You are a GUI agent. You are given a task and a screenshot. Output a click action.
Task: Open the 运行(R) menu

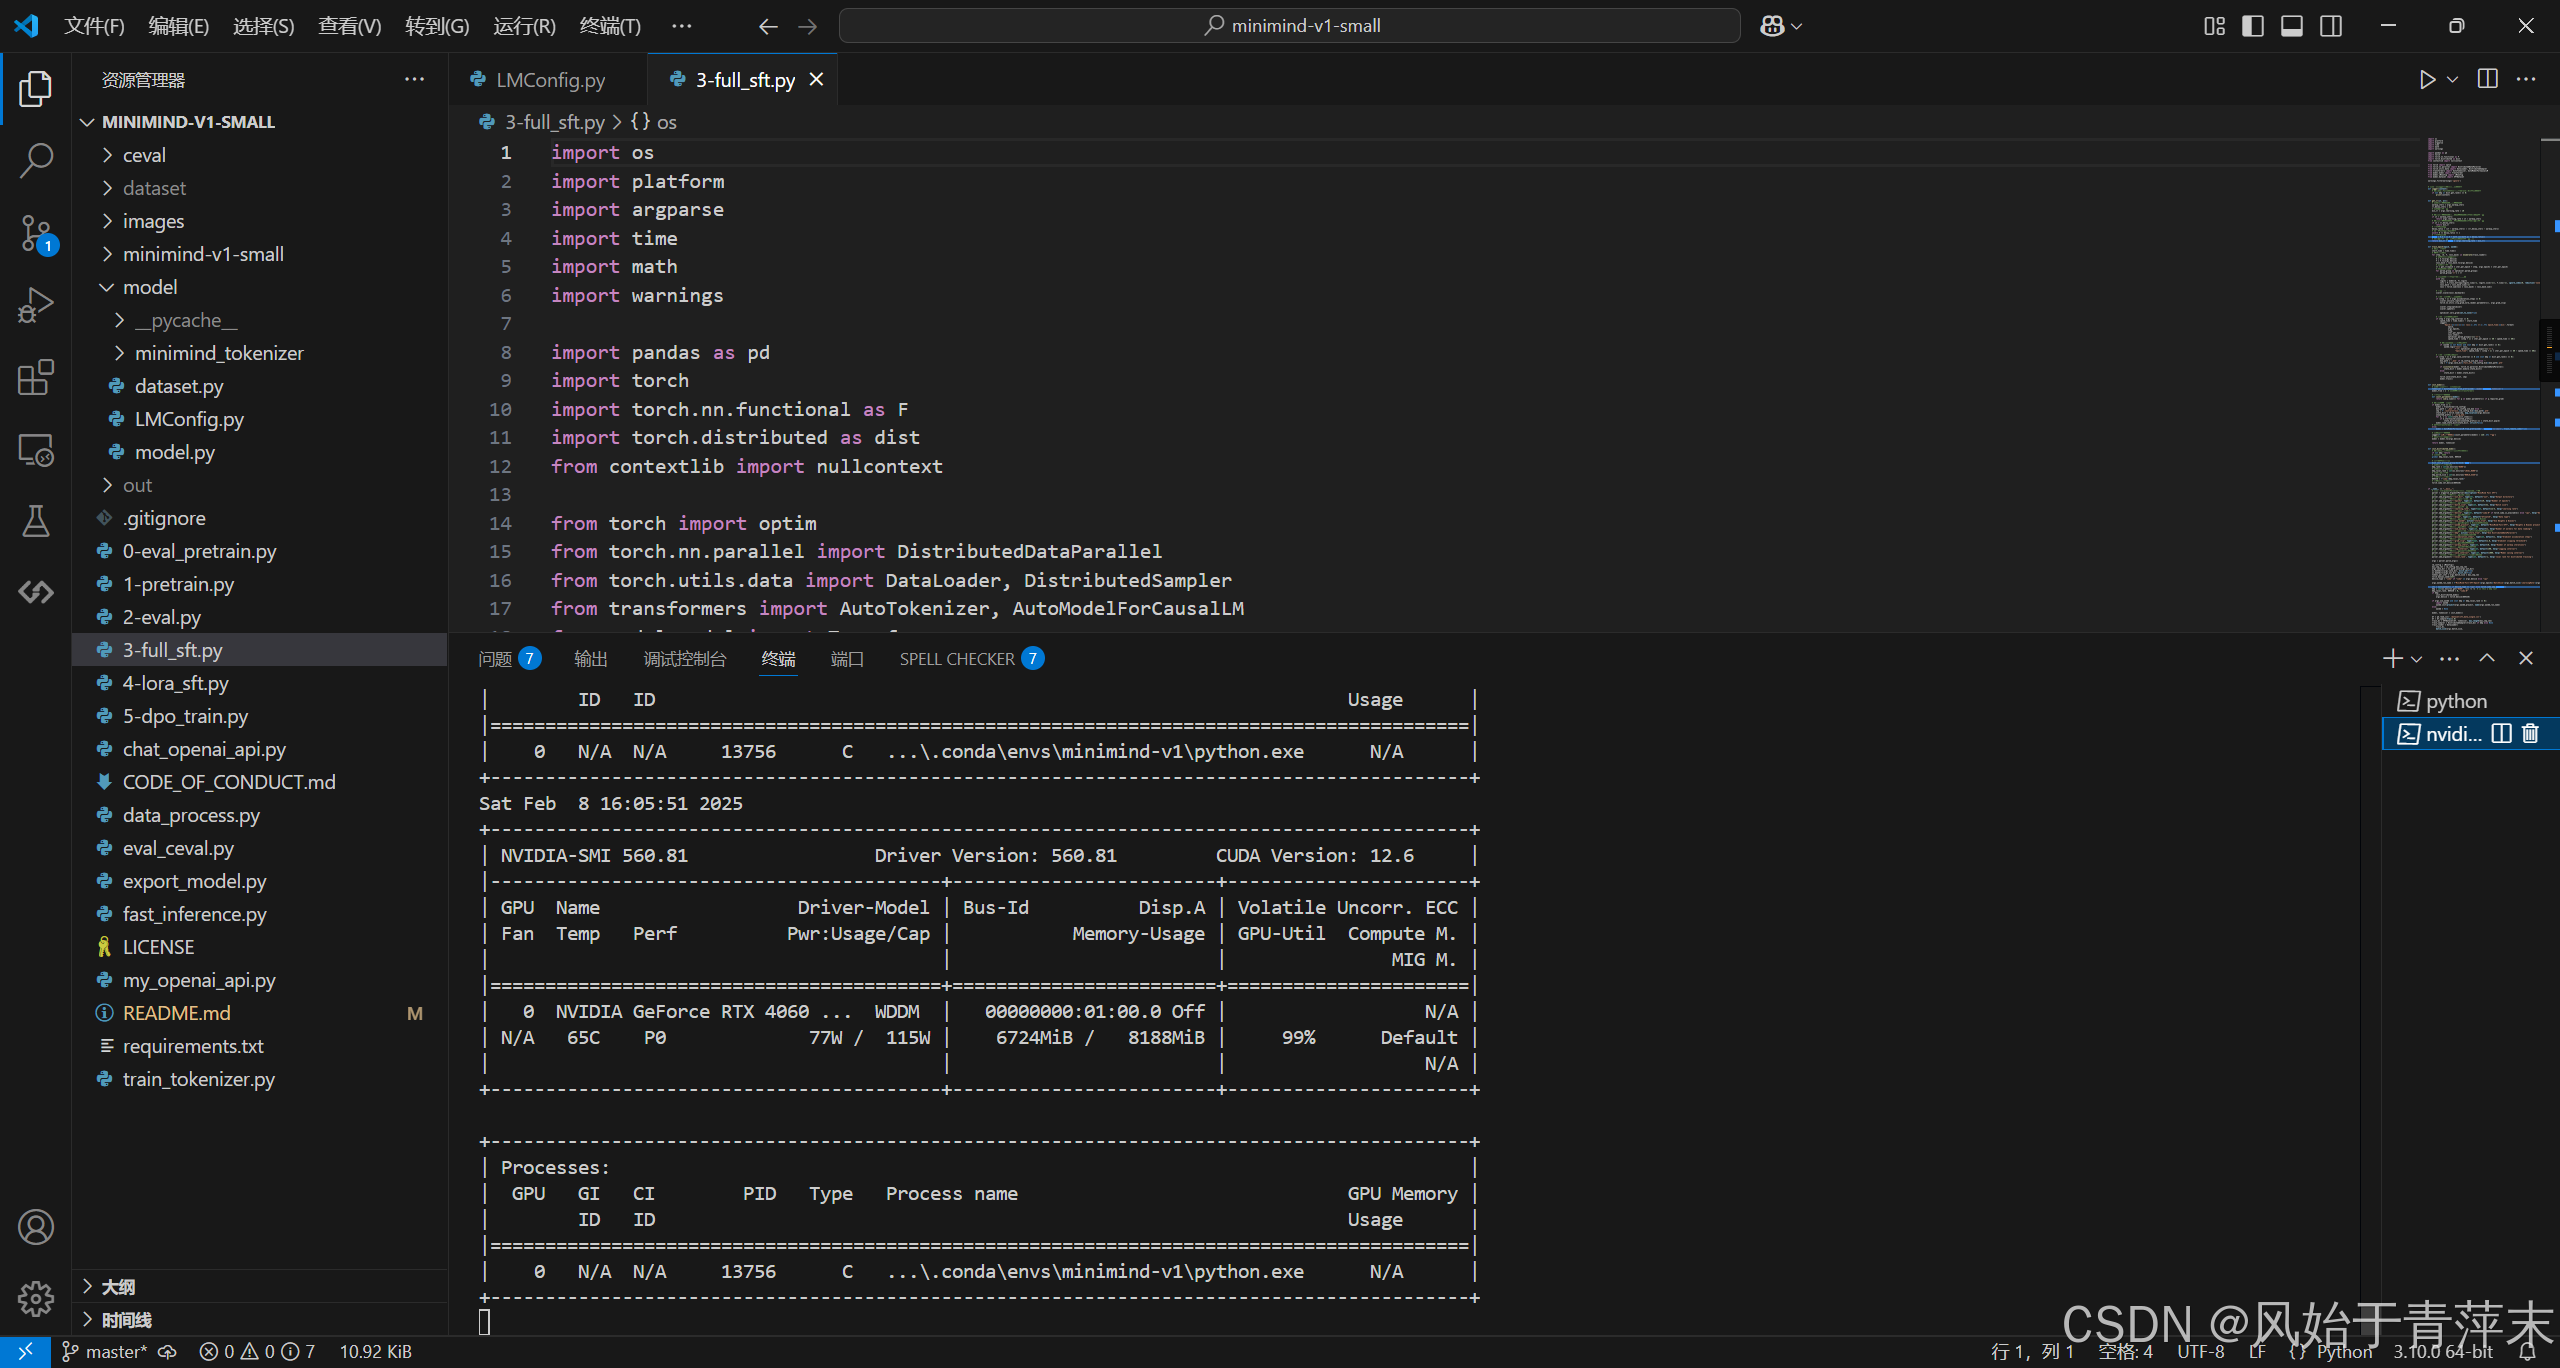click(524, 26)
